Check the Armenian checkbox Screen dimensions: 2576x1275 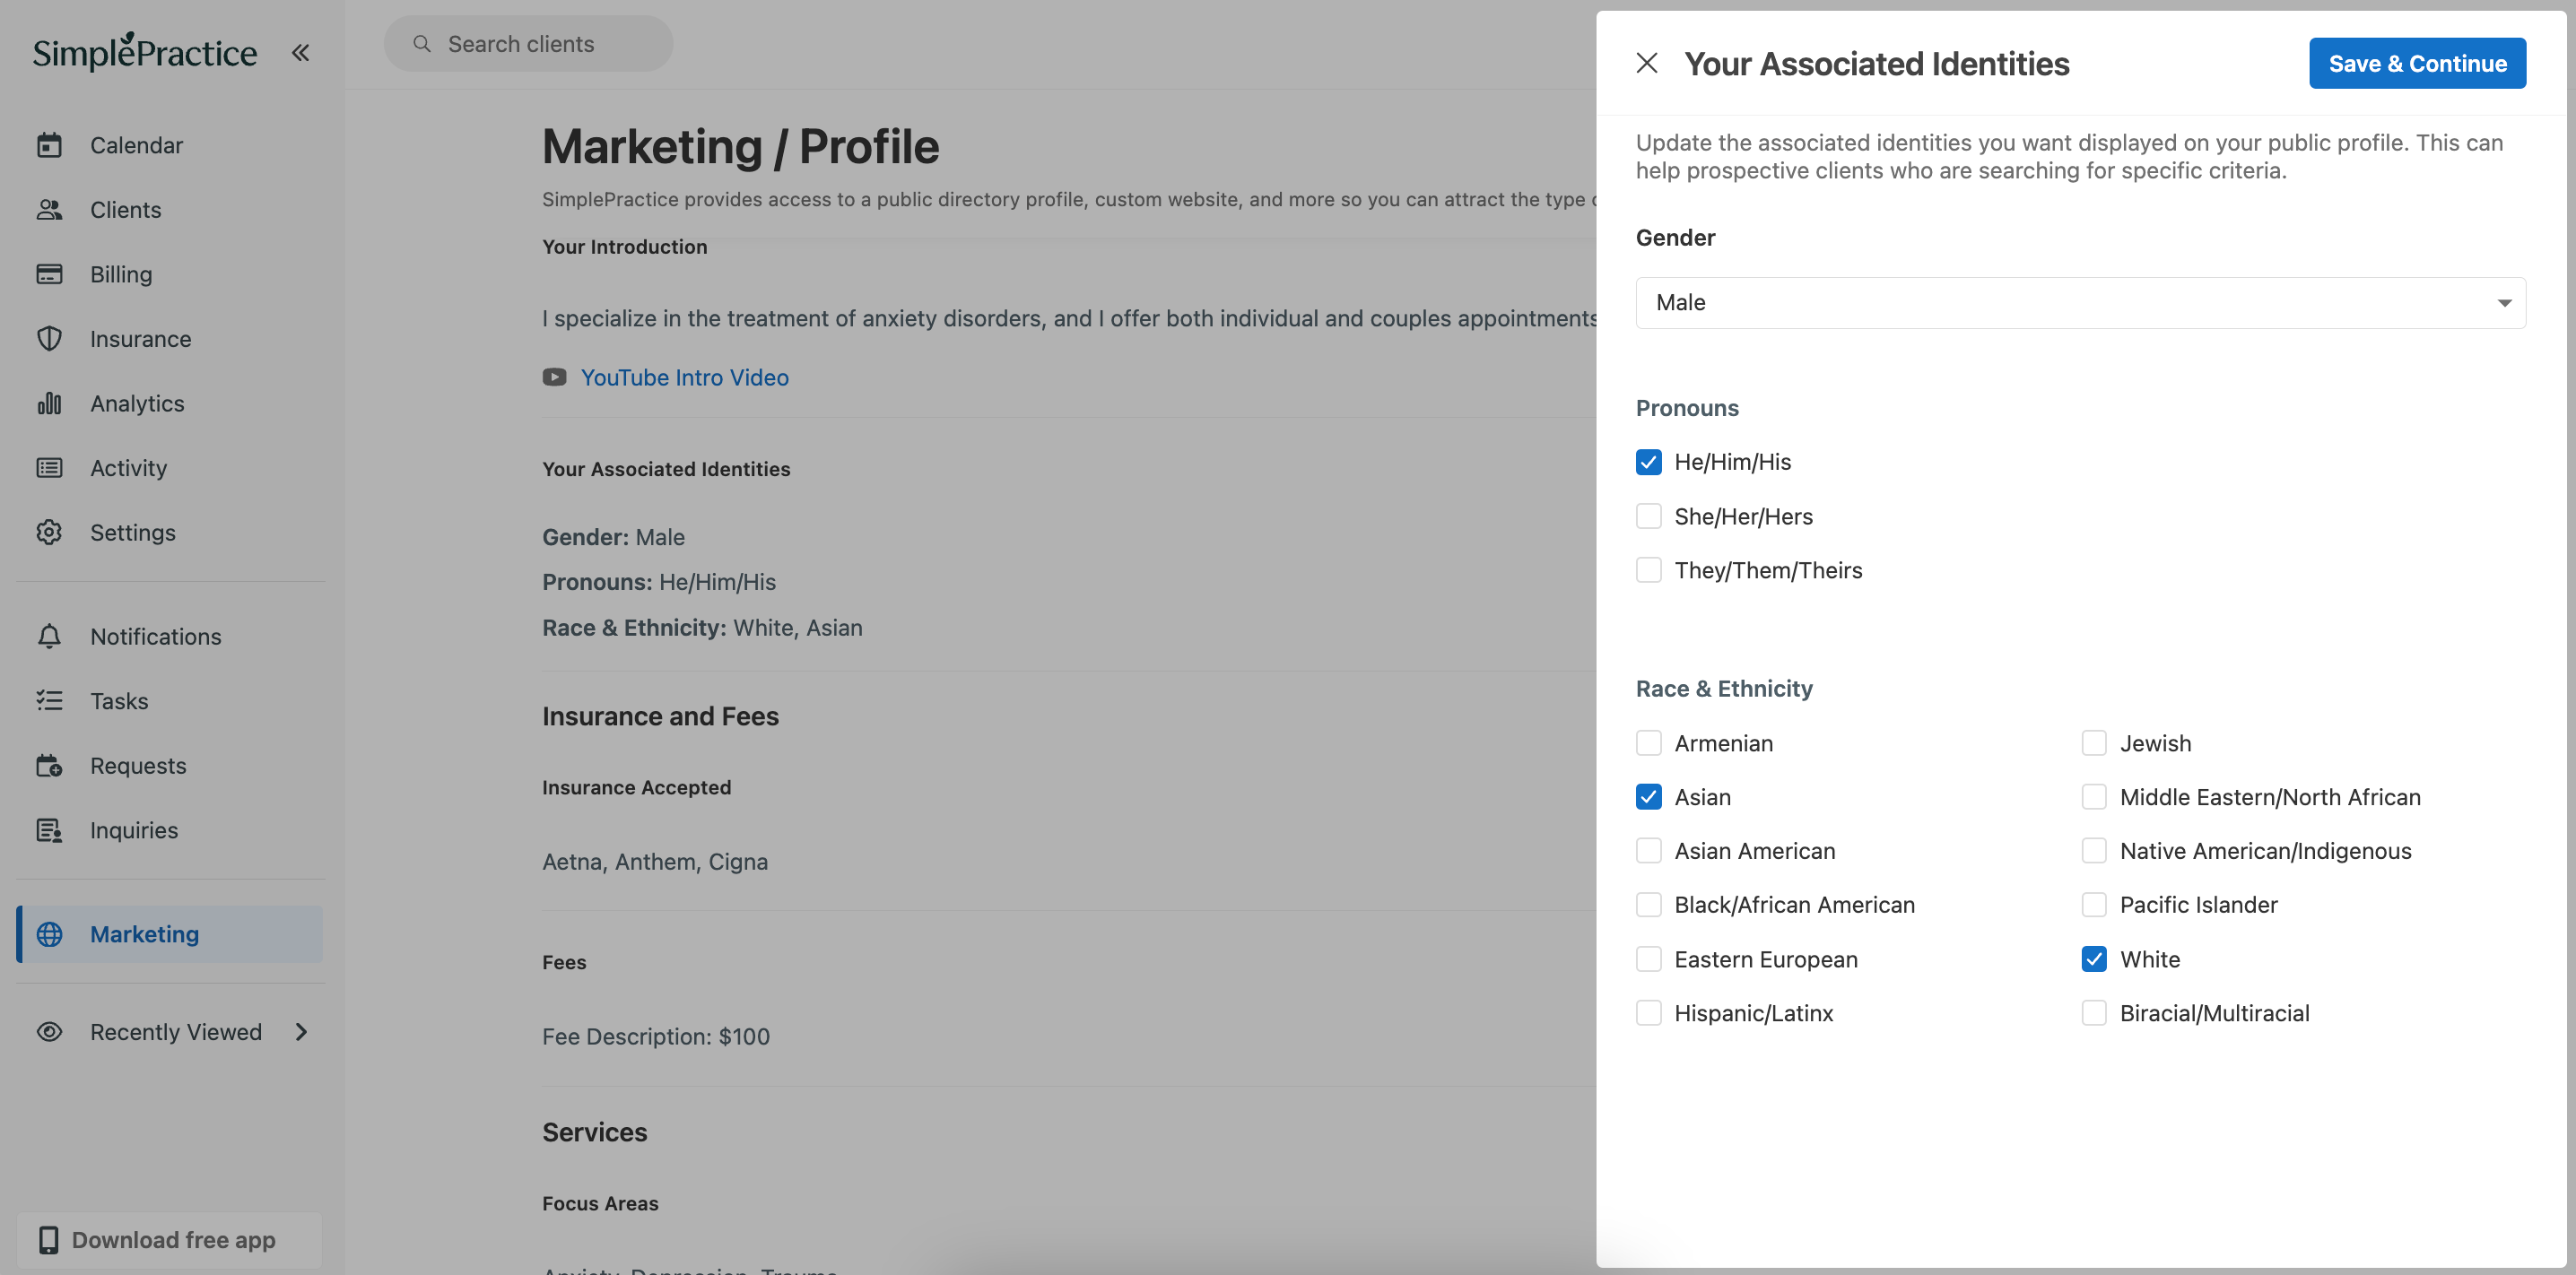[1649, 743]
